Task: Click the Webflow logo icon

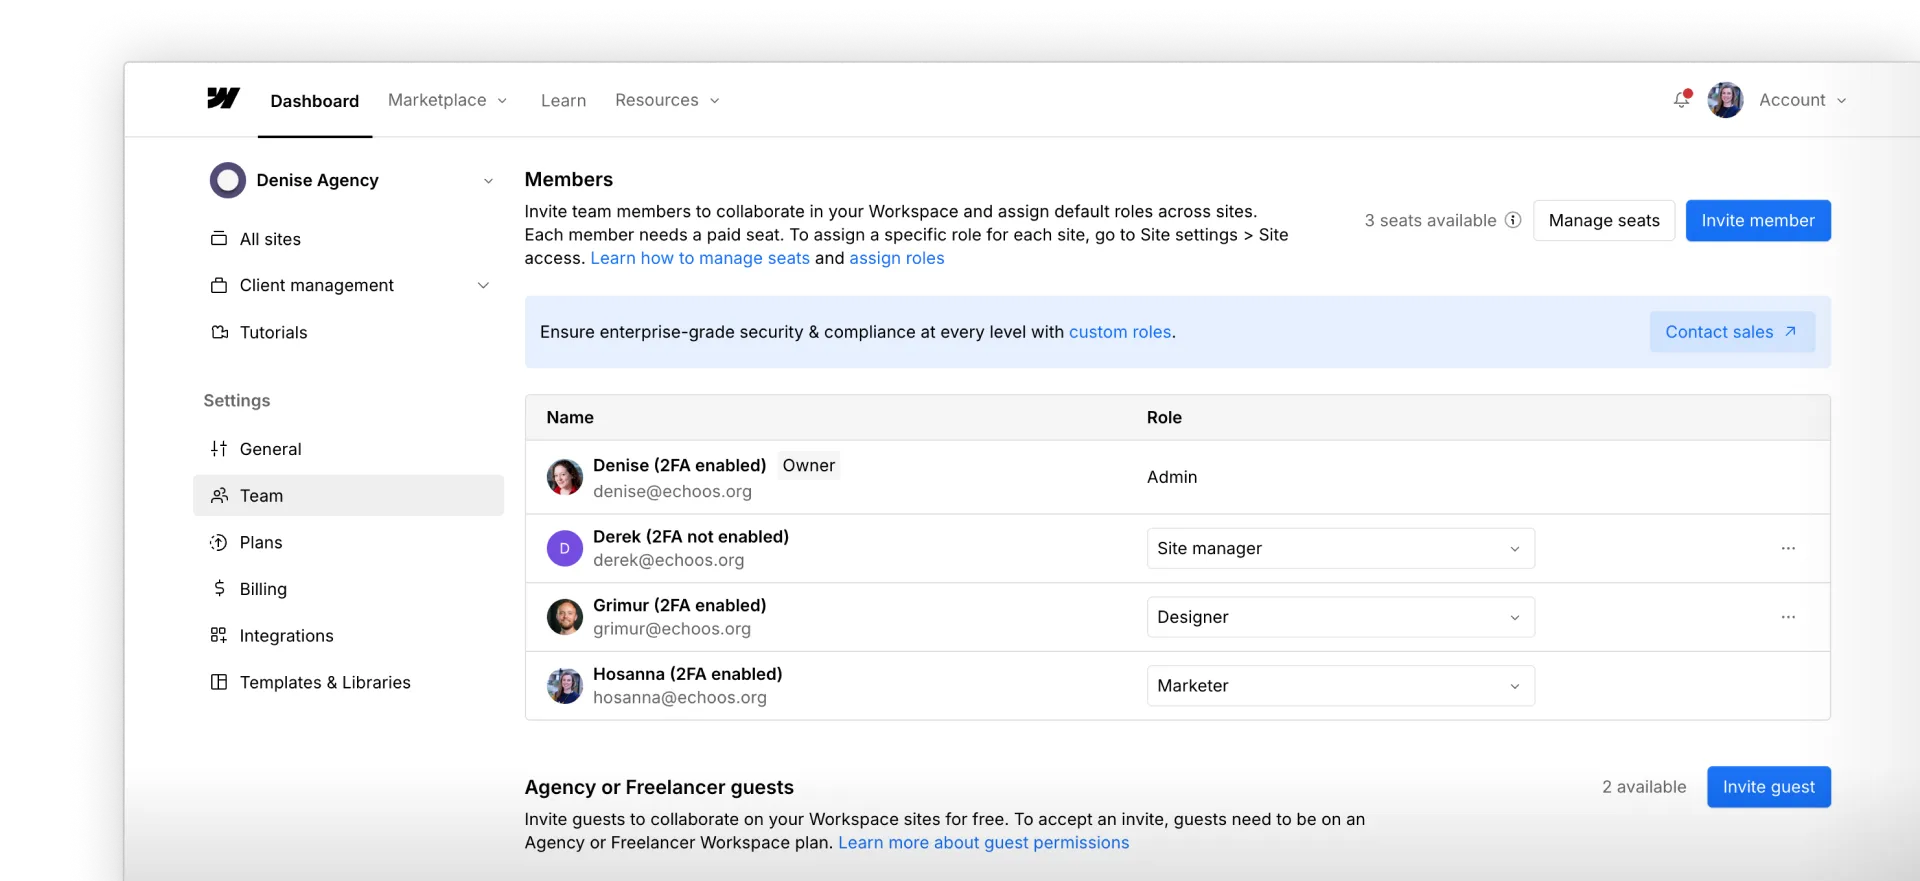Action: click(x=223, y=98)
